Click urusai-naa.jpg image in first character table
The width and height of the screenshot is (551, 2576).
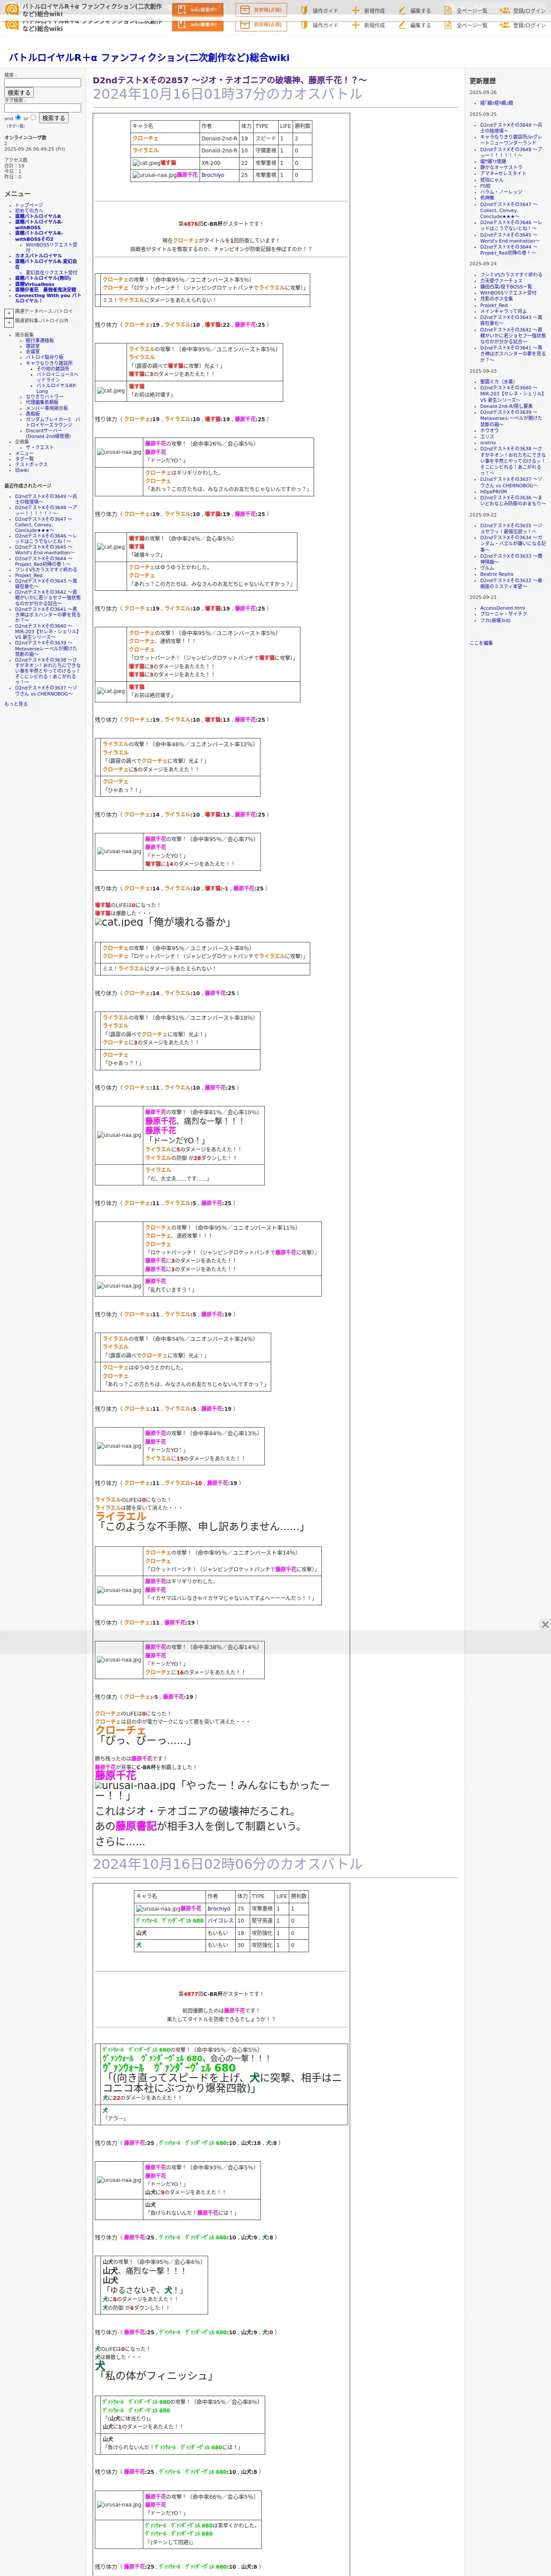[x=154, y=175]
